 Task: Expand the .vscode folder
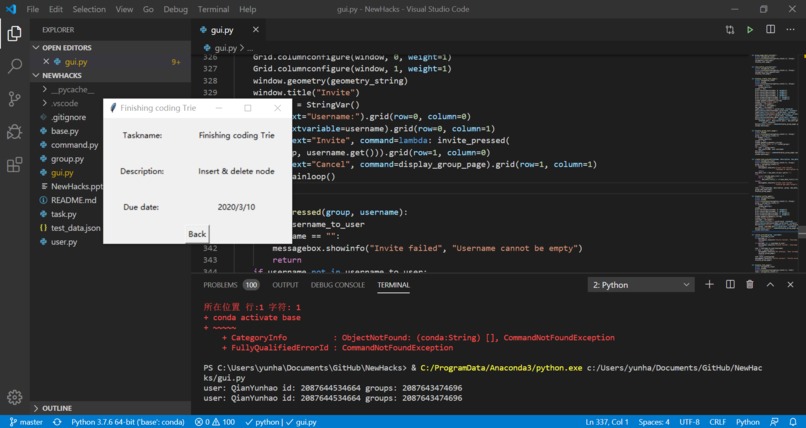(x=64, y=103)
